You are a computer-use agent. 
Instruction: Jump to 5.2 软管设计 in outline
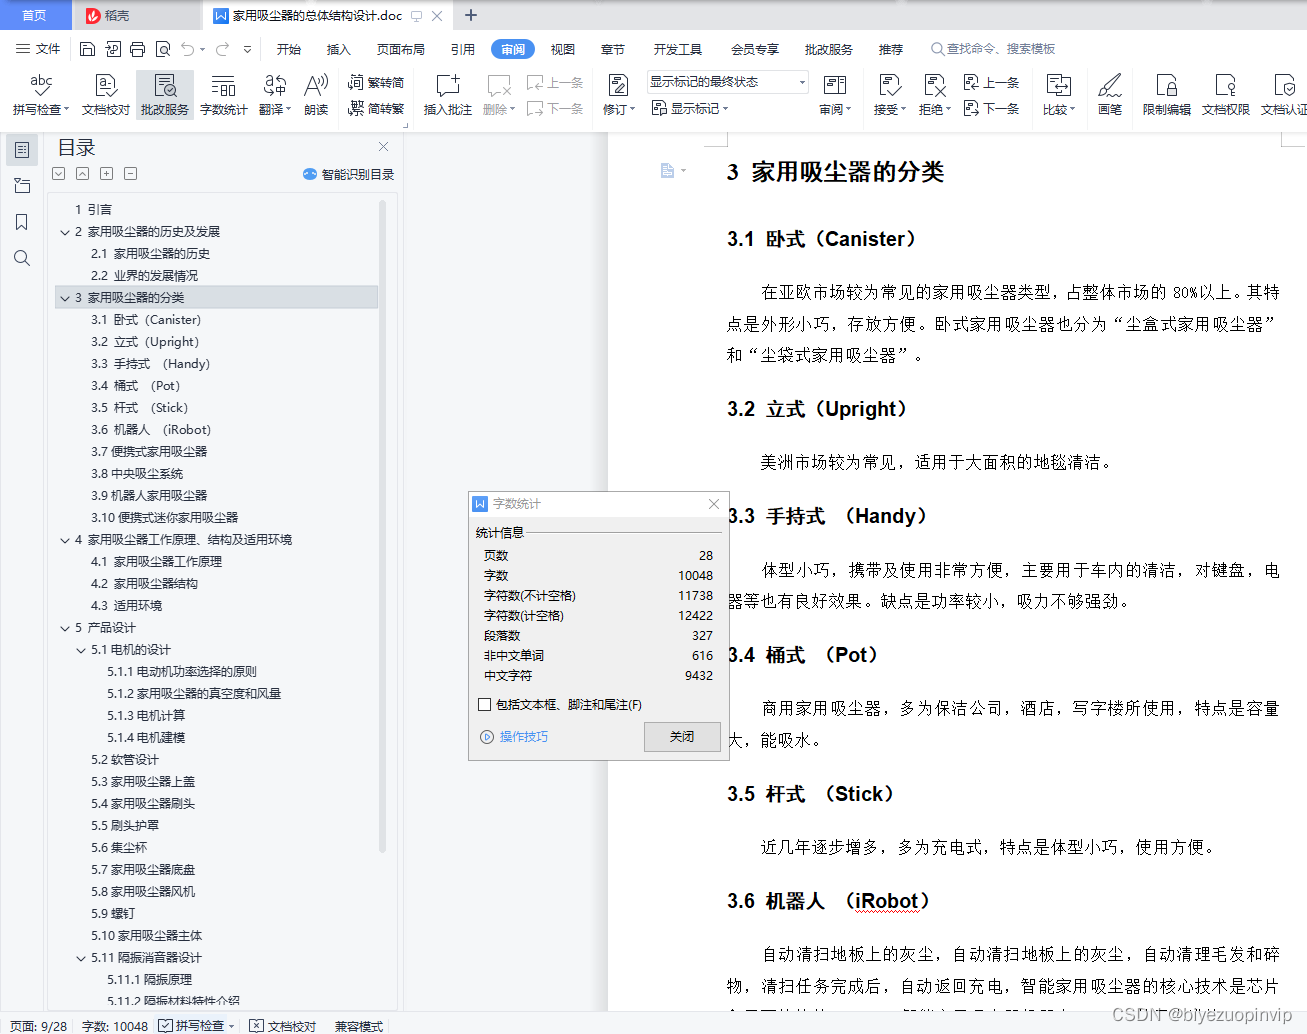click(x=125, y=760)
